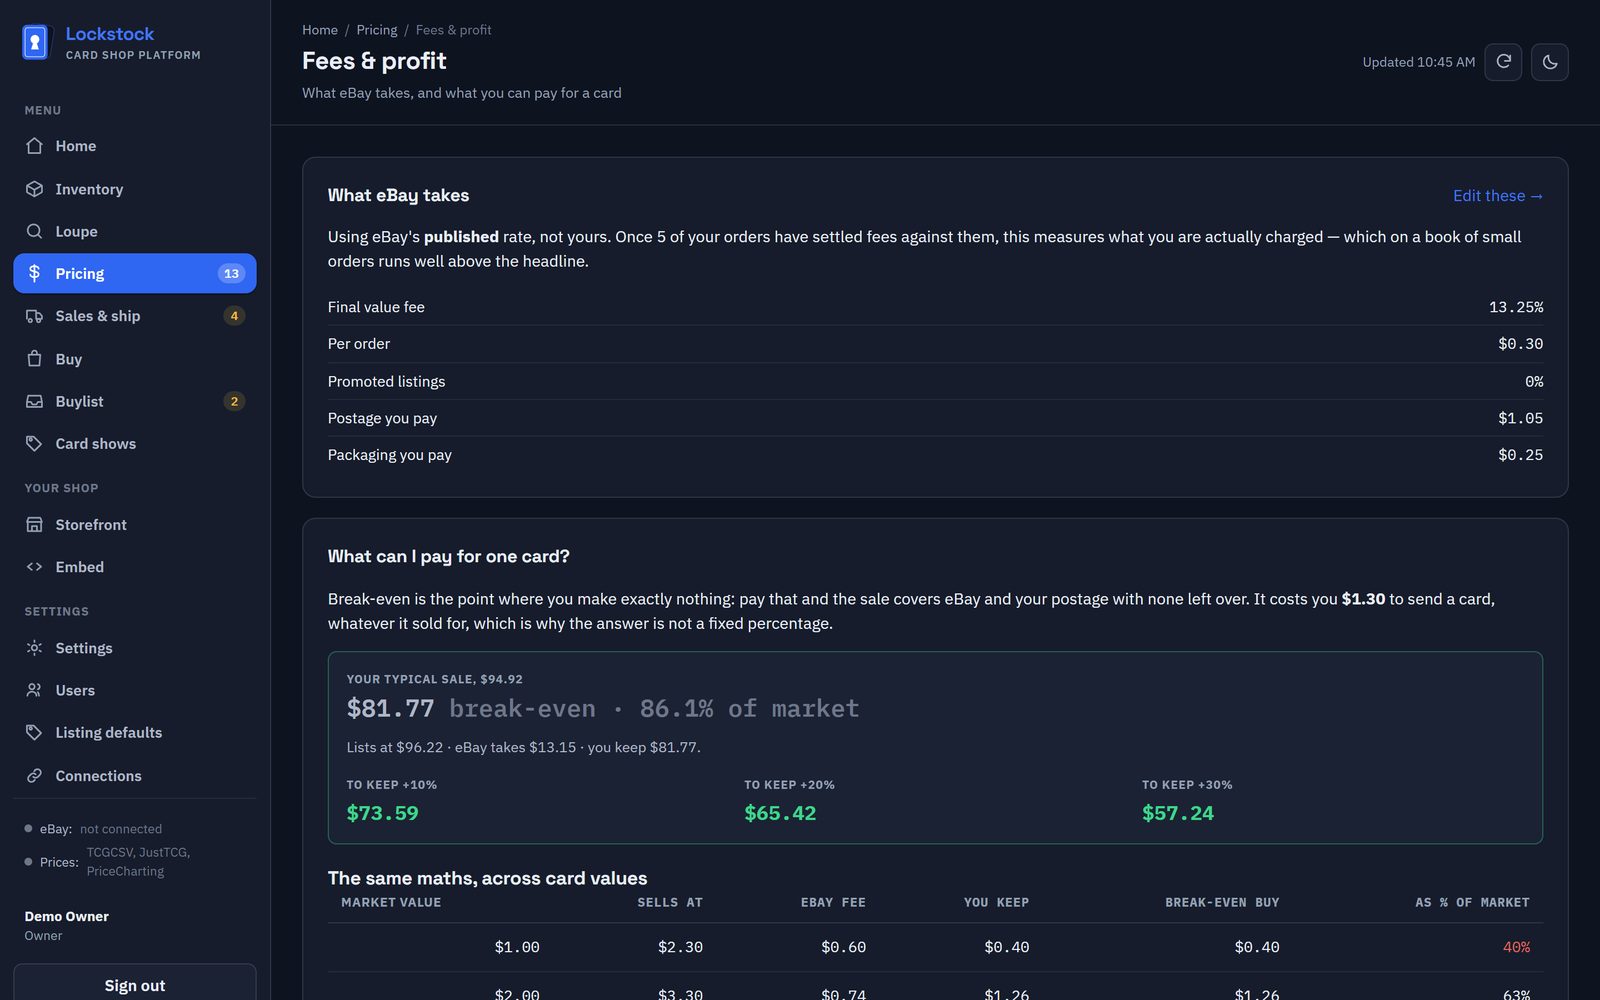Click the Promoted listings 0% value
This screenshot has height=1000, width=1600.
coord(1534,381)
